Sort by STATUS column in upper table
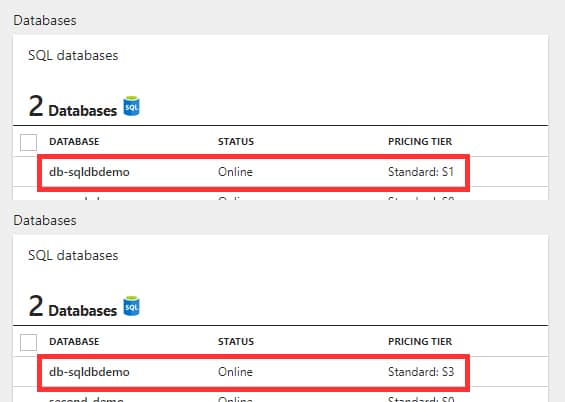Image resolution: width=565 pixels, height=402 pixels. tap(236, 142)
